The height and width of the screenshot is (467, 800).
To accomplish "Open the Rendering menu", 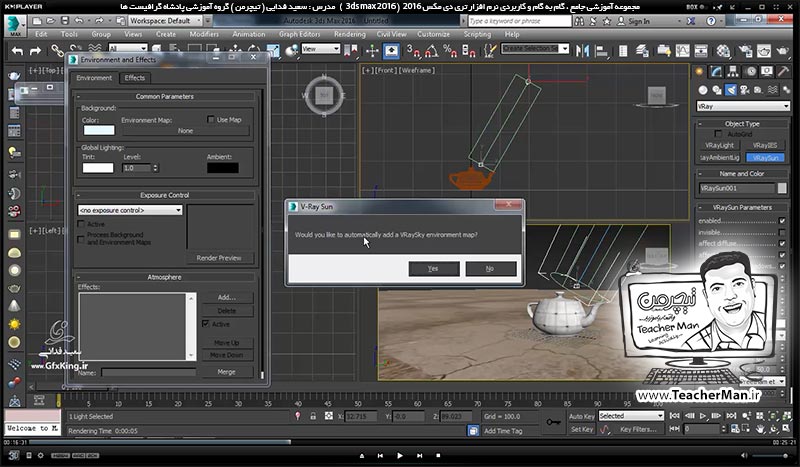I will 349,34.
